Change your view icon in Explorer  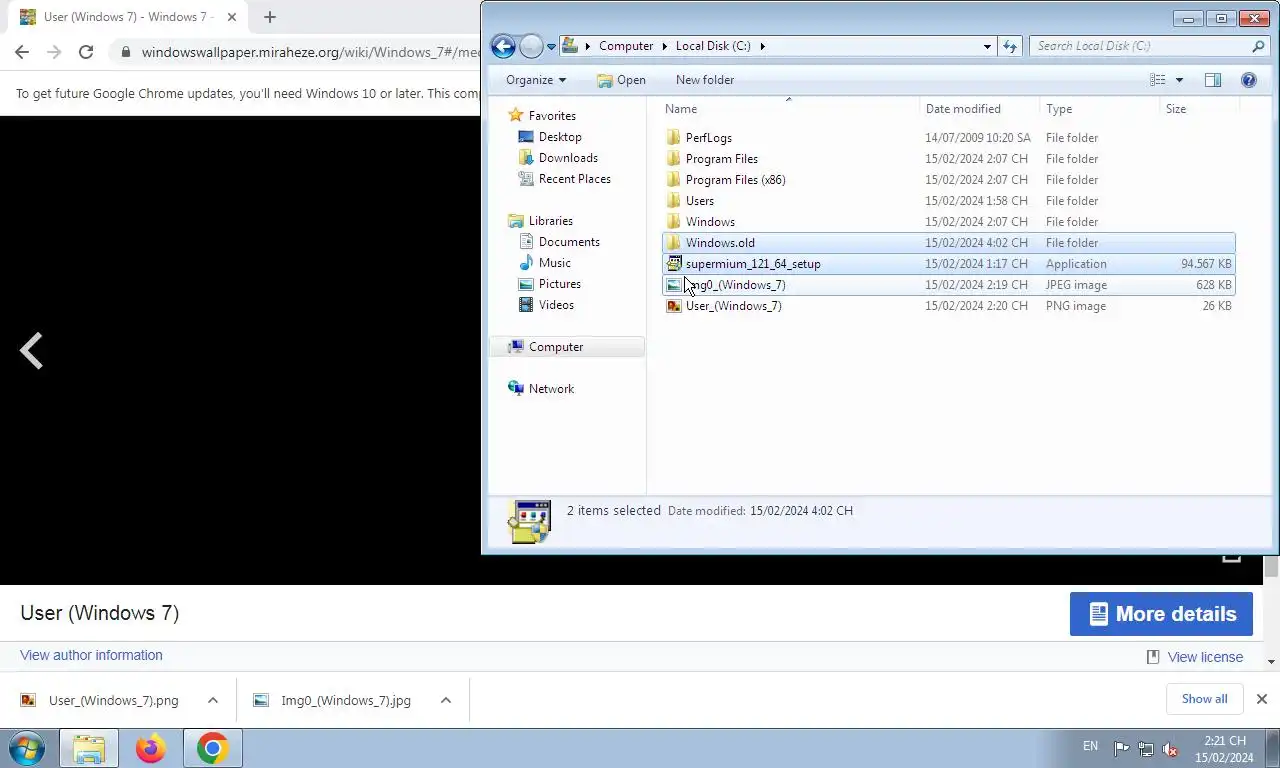pos(1158,80)
